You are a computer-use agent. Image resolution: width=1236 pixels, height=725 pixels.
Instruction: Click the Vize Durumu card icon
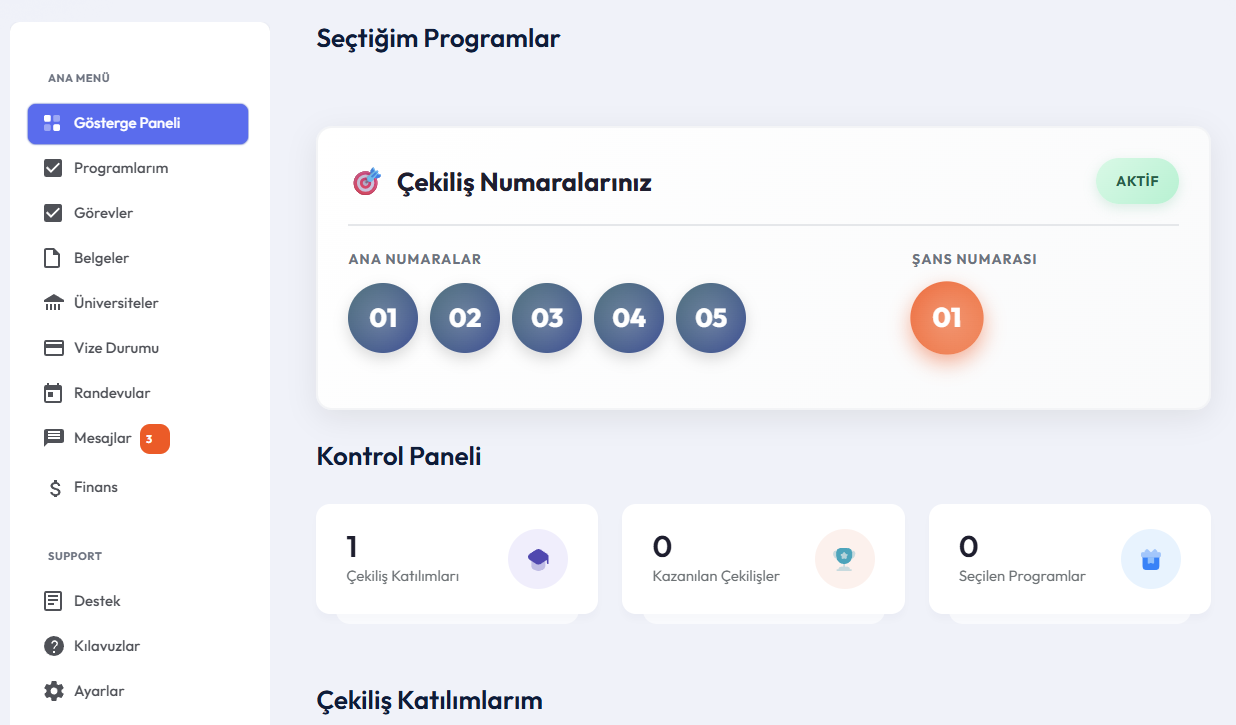pos(54,348)
